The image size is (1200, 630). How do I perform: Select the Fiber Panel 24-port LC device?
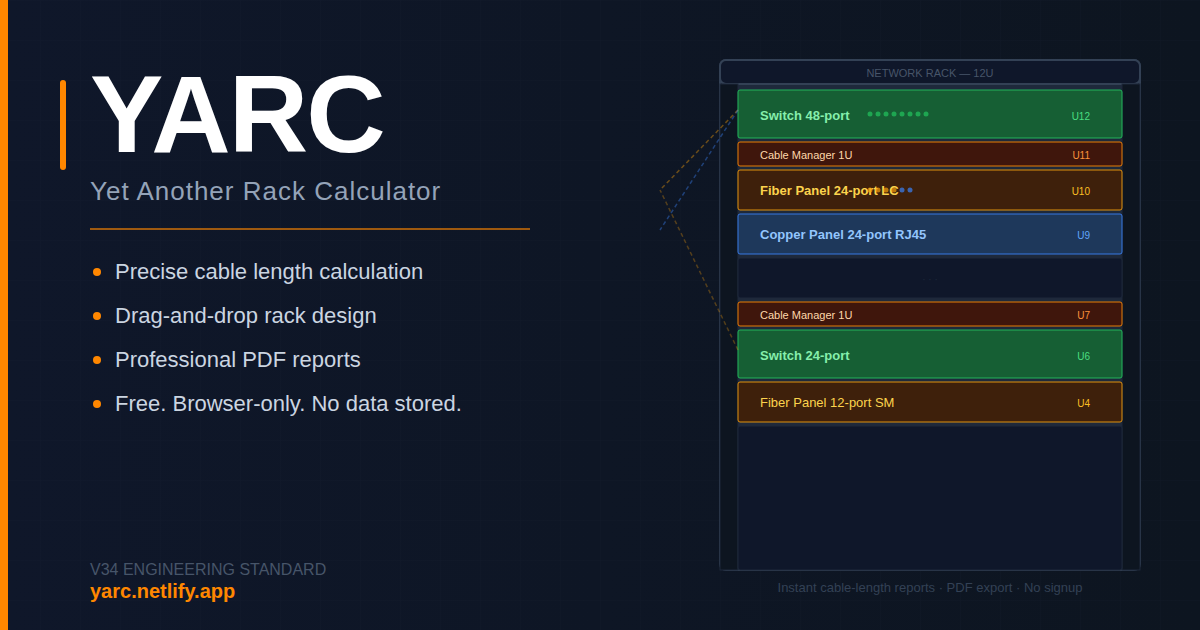click(x=930, y=190)
